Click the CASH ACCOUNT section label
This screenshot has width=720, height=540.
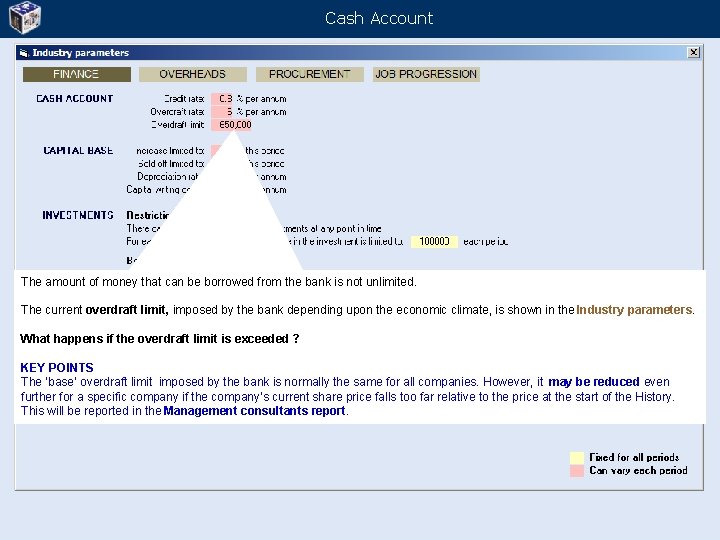click(x=74, y=99)
